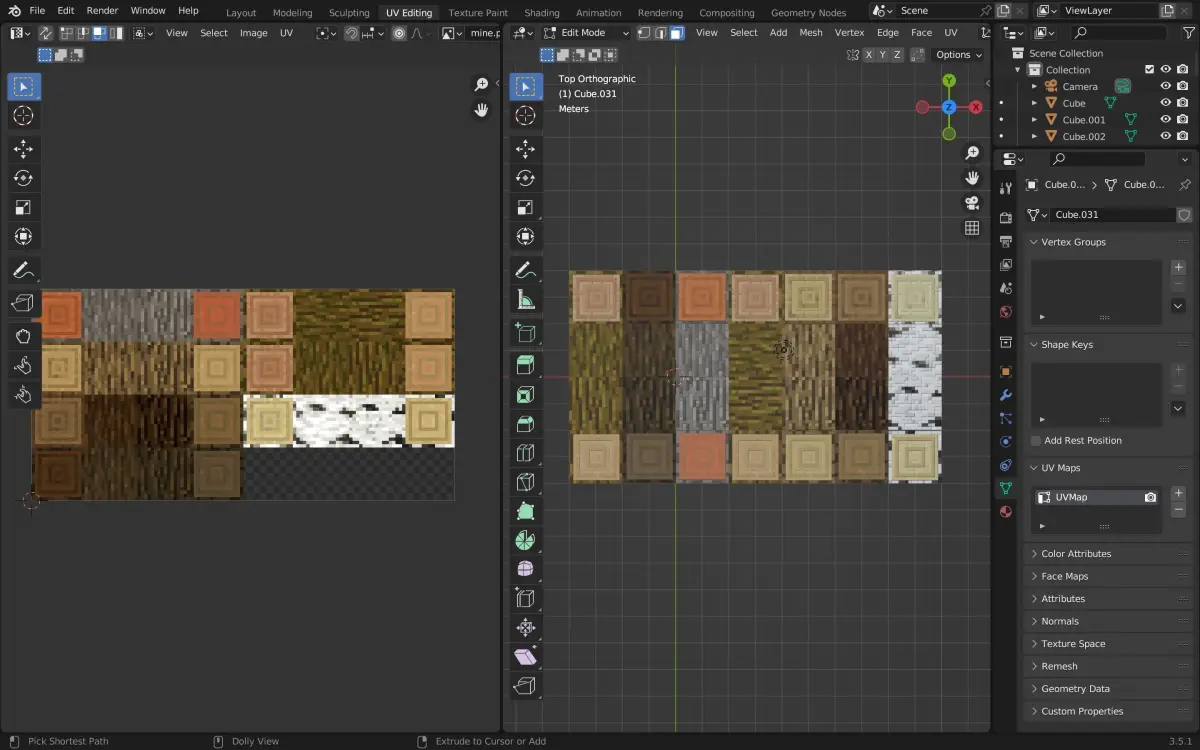Add a new UV map with plus button
The height and width of the screenshot is (750, 1200).
pyautogui.click(x=1178, y=493)
